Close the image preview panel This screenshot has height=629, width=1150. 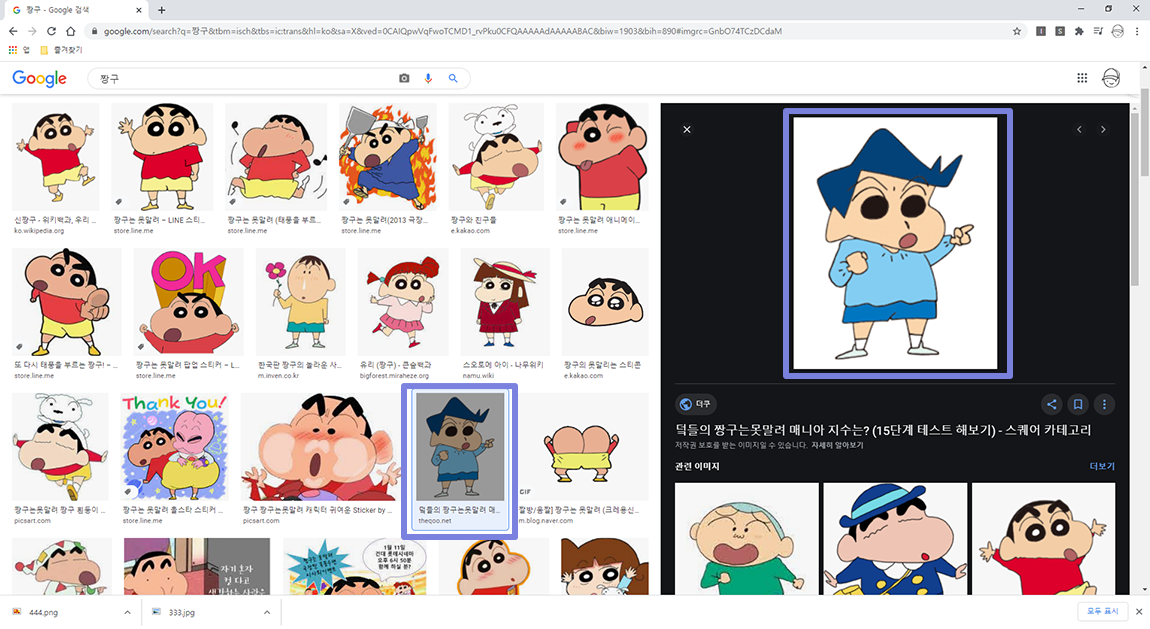click(x=686, y=129)
